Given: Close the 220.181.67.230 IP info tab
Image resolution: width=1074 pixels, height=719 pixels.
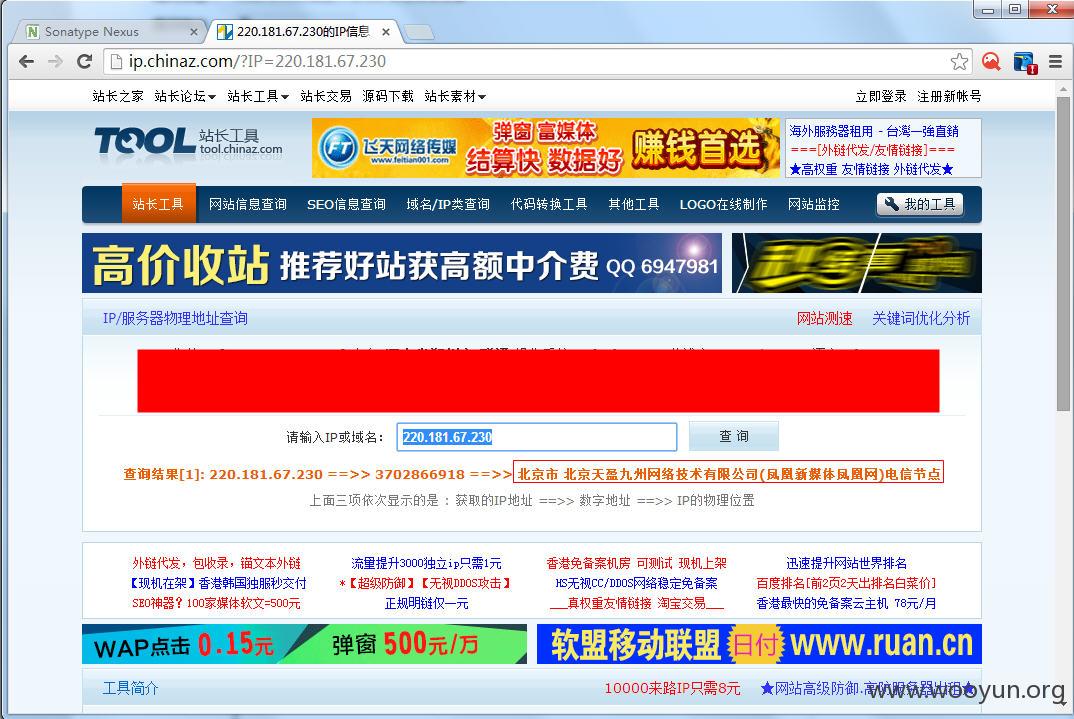Looking at the screenshot, I should (386, 31).
